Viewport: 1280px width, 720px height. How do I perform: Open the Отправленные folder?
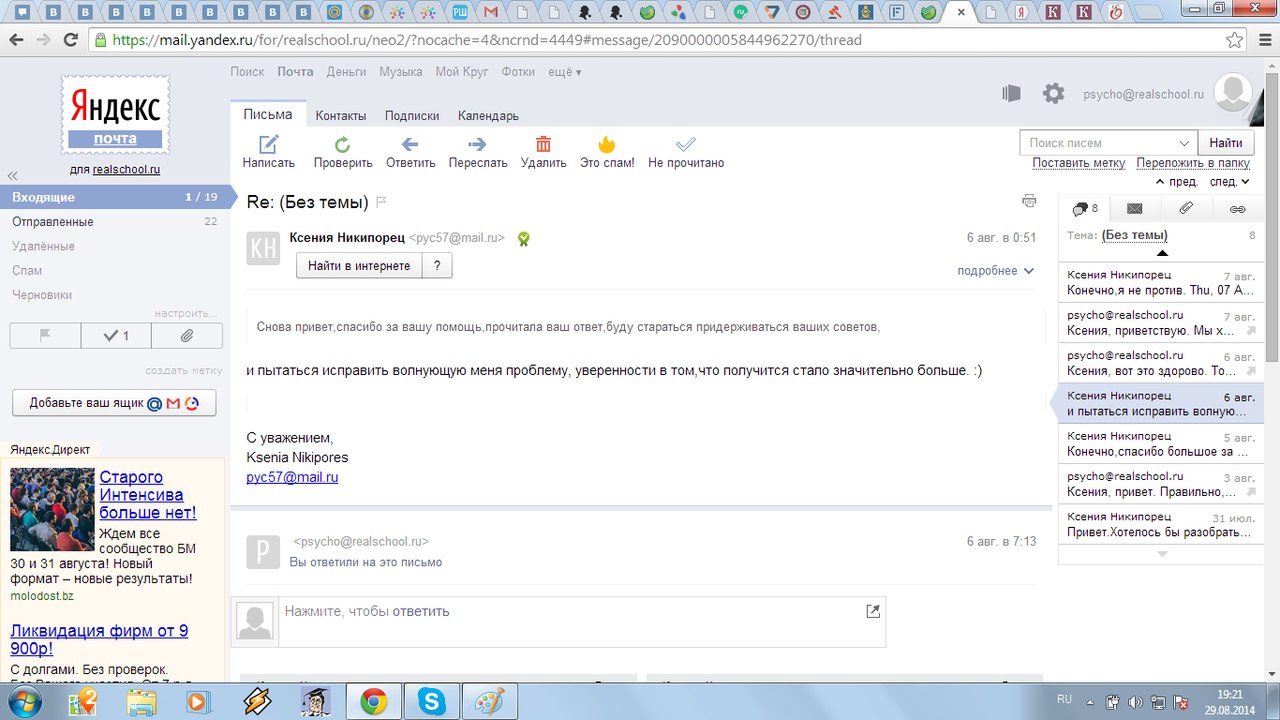pos(53,222)
